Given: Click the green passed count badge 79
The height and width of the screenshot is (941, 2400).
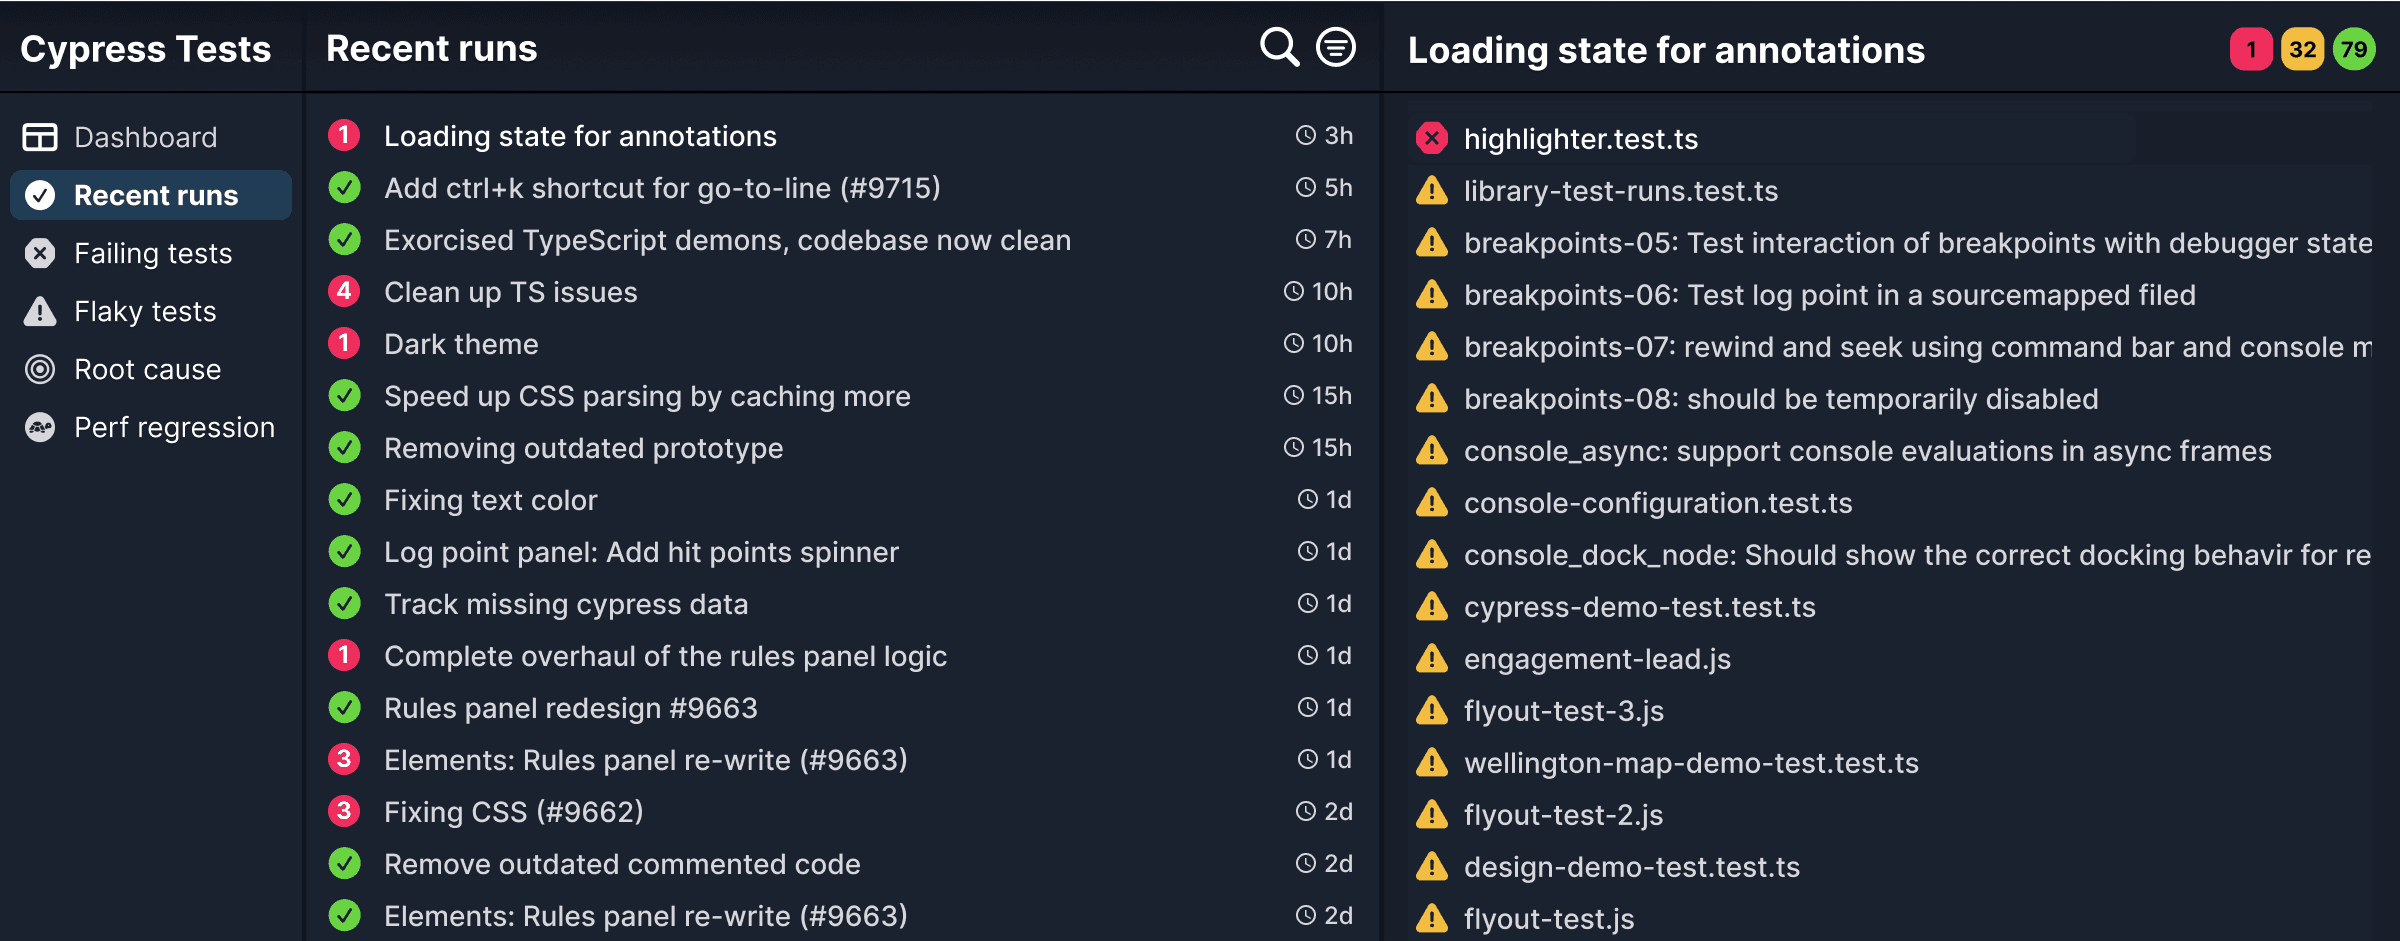Looking at the screenshot, I should click(x=2354, y=49).
